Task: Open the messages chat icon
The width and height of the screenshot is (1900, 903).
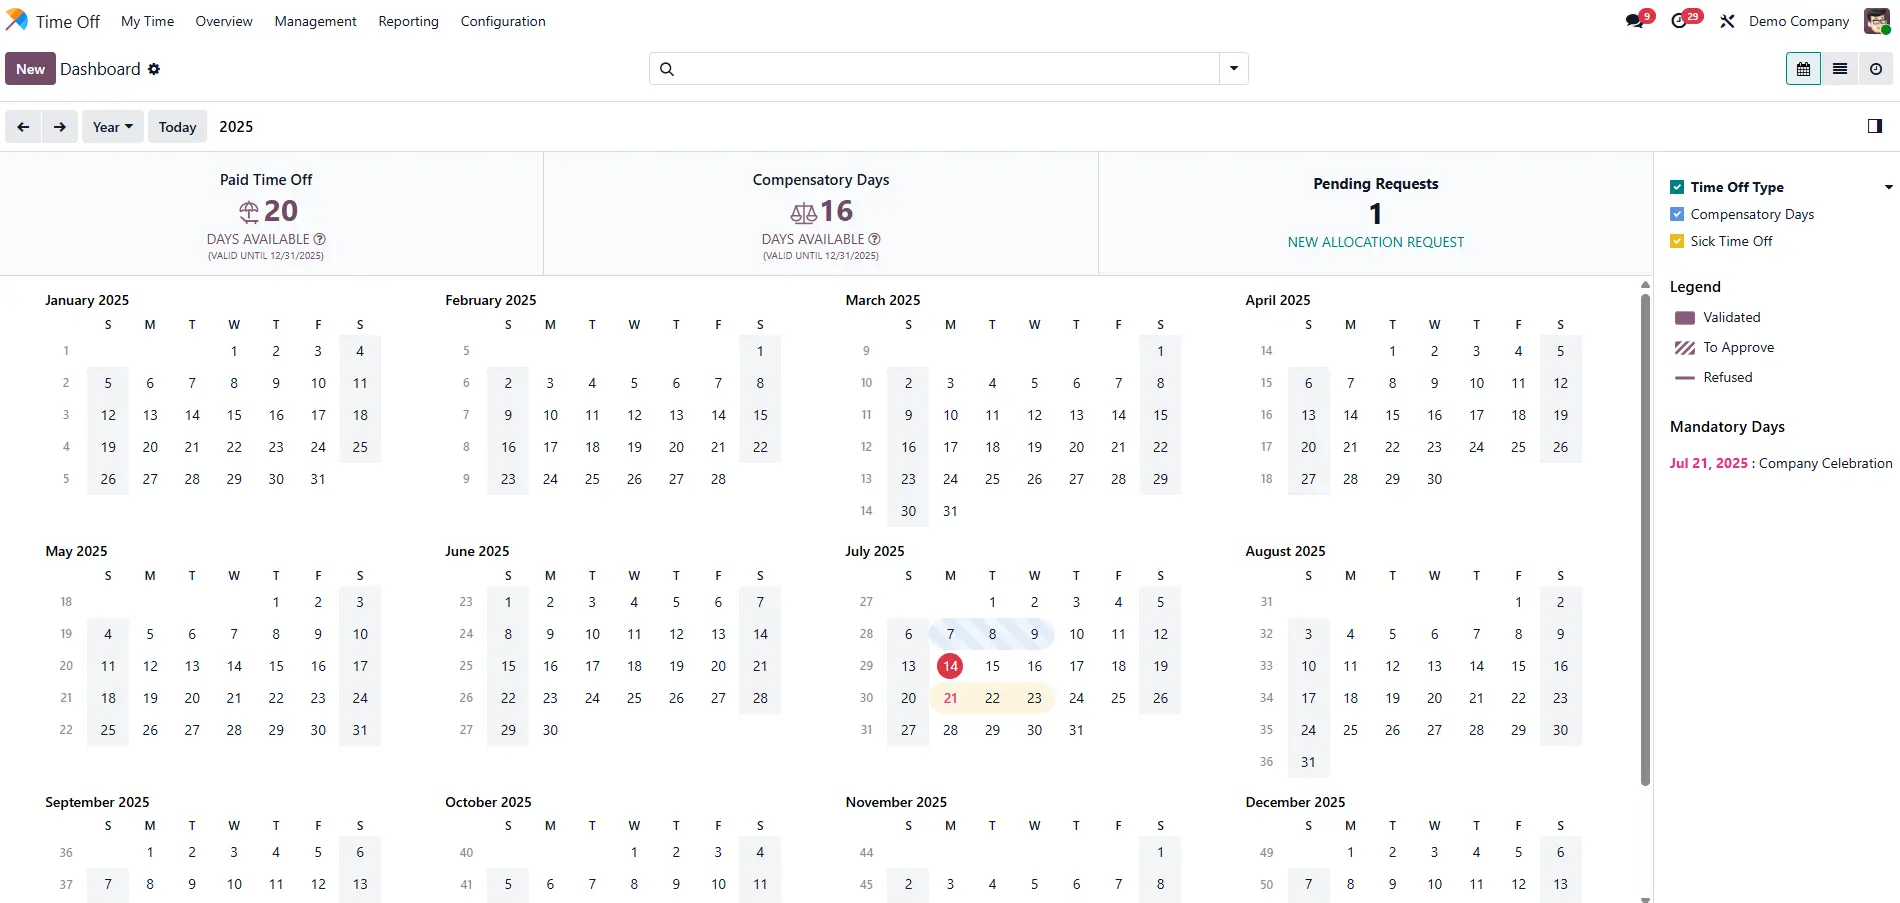Action: point(1635,21)
